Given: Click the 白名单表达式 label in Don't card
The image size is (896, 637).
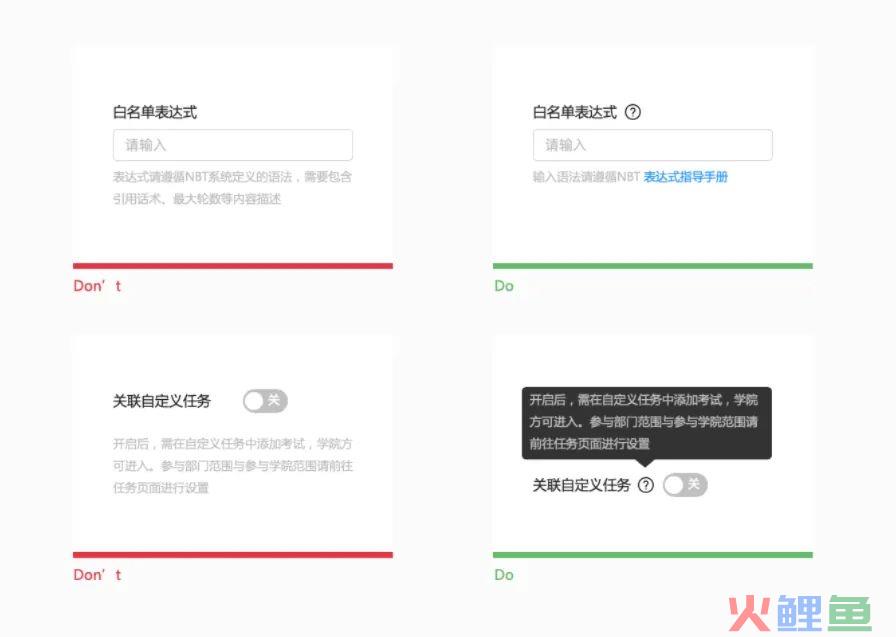Looking at the screenshot, I should pos(155,112).
